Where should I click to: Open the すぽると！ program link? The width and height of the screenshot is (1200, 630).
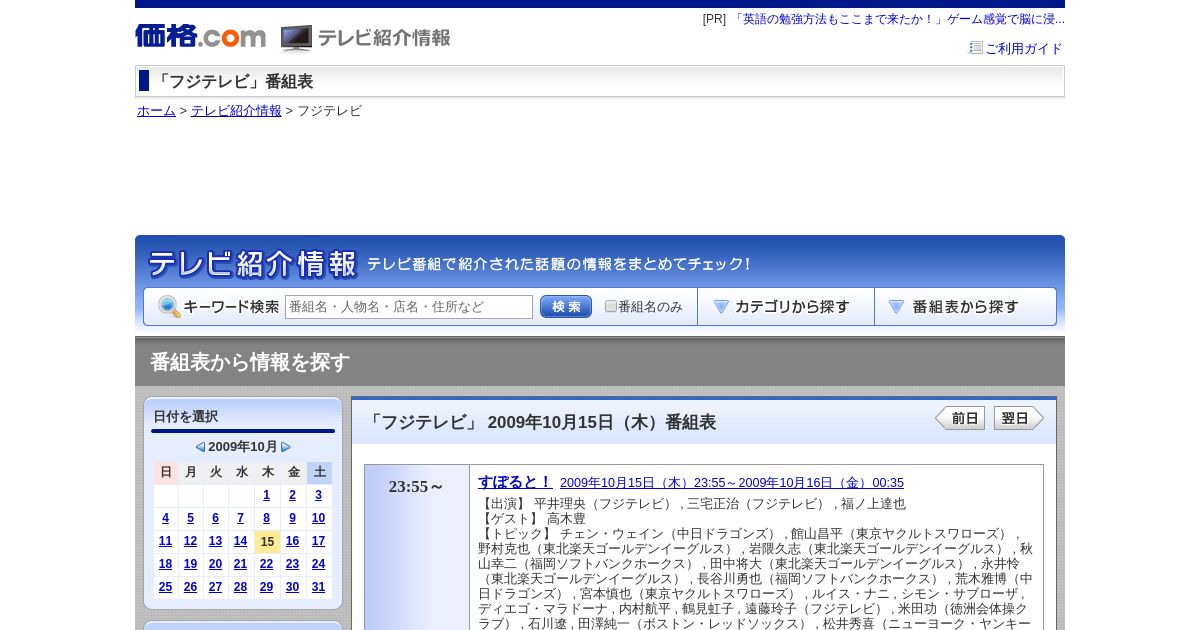[x=514, y=482]
